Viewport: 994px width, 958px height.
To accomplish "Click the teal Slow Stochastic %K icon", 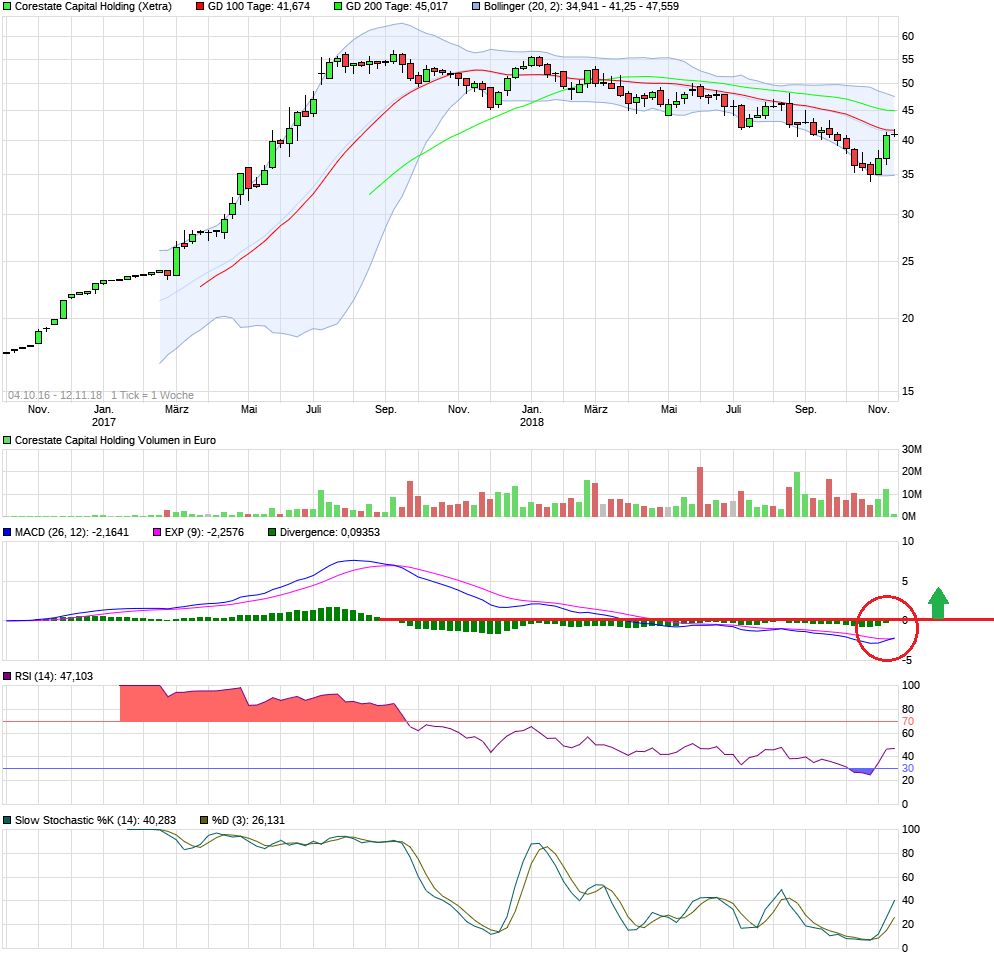I will [8, 821].
